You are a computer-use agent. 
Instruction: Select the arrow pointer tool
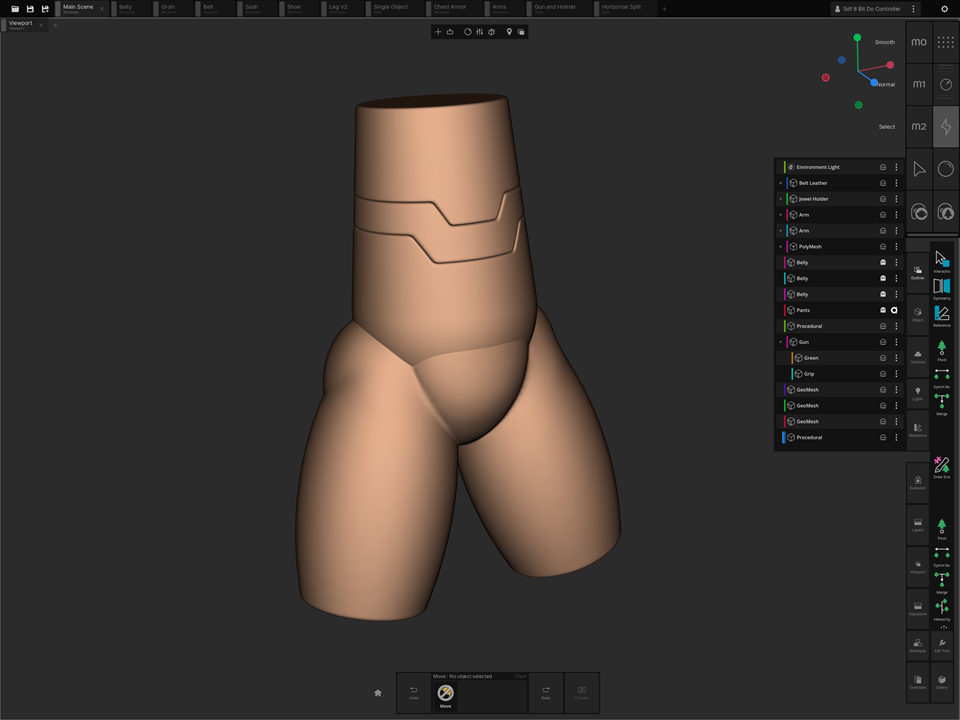click(919, 169)
